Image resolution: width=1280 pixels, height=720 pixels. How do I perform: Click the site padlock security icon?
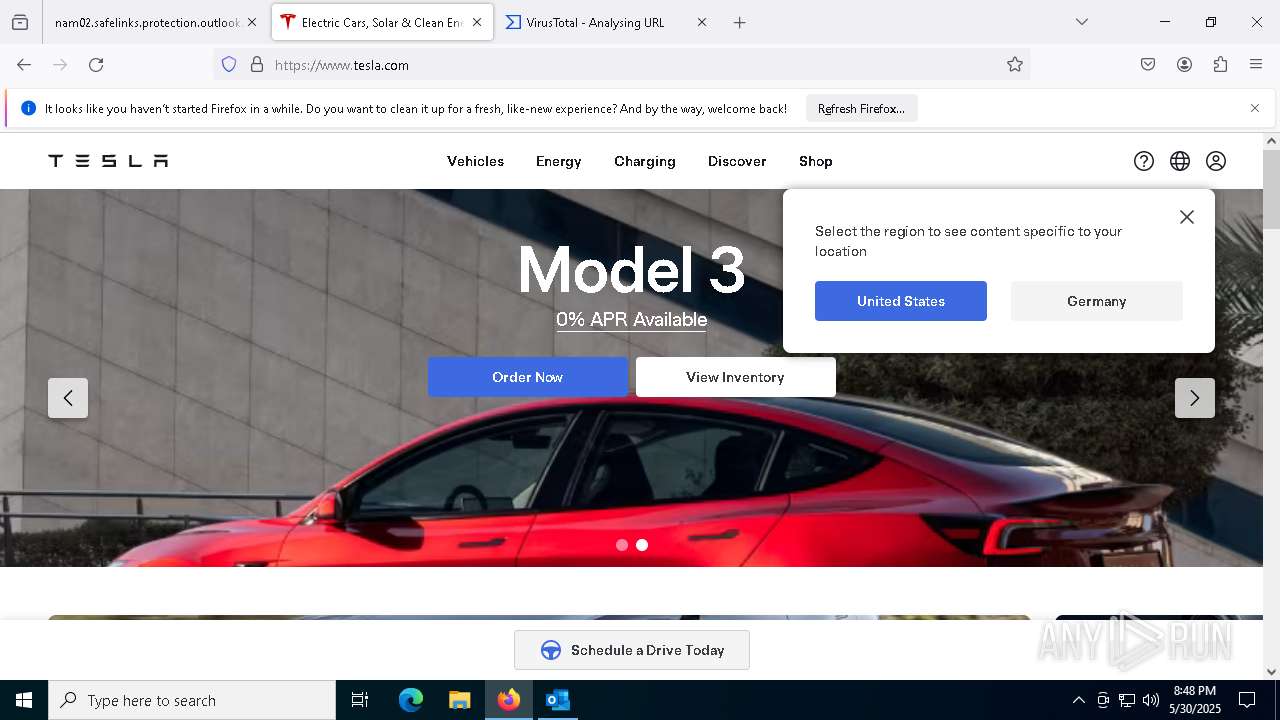coord(257,65)
